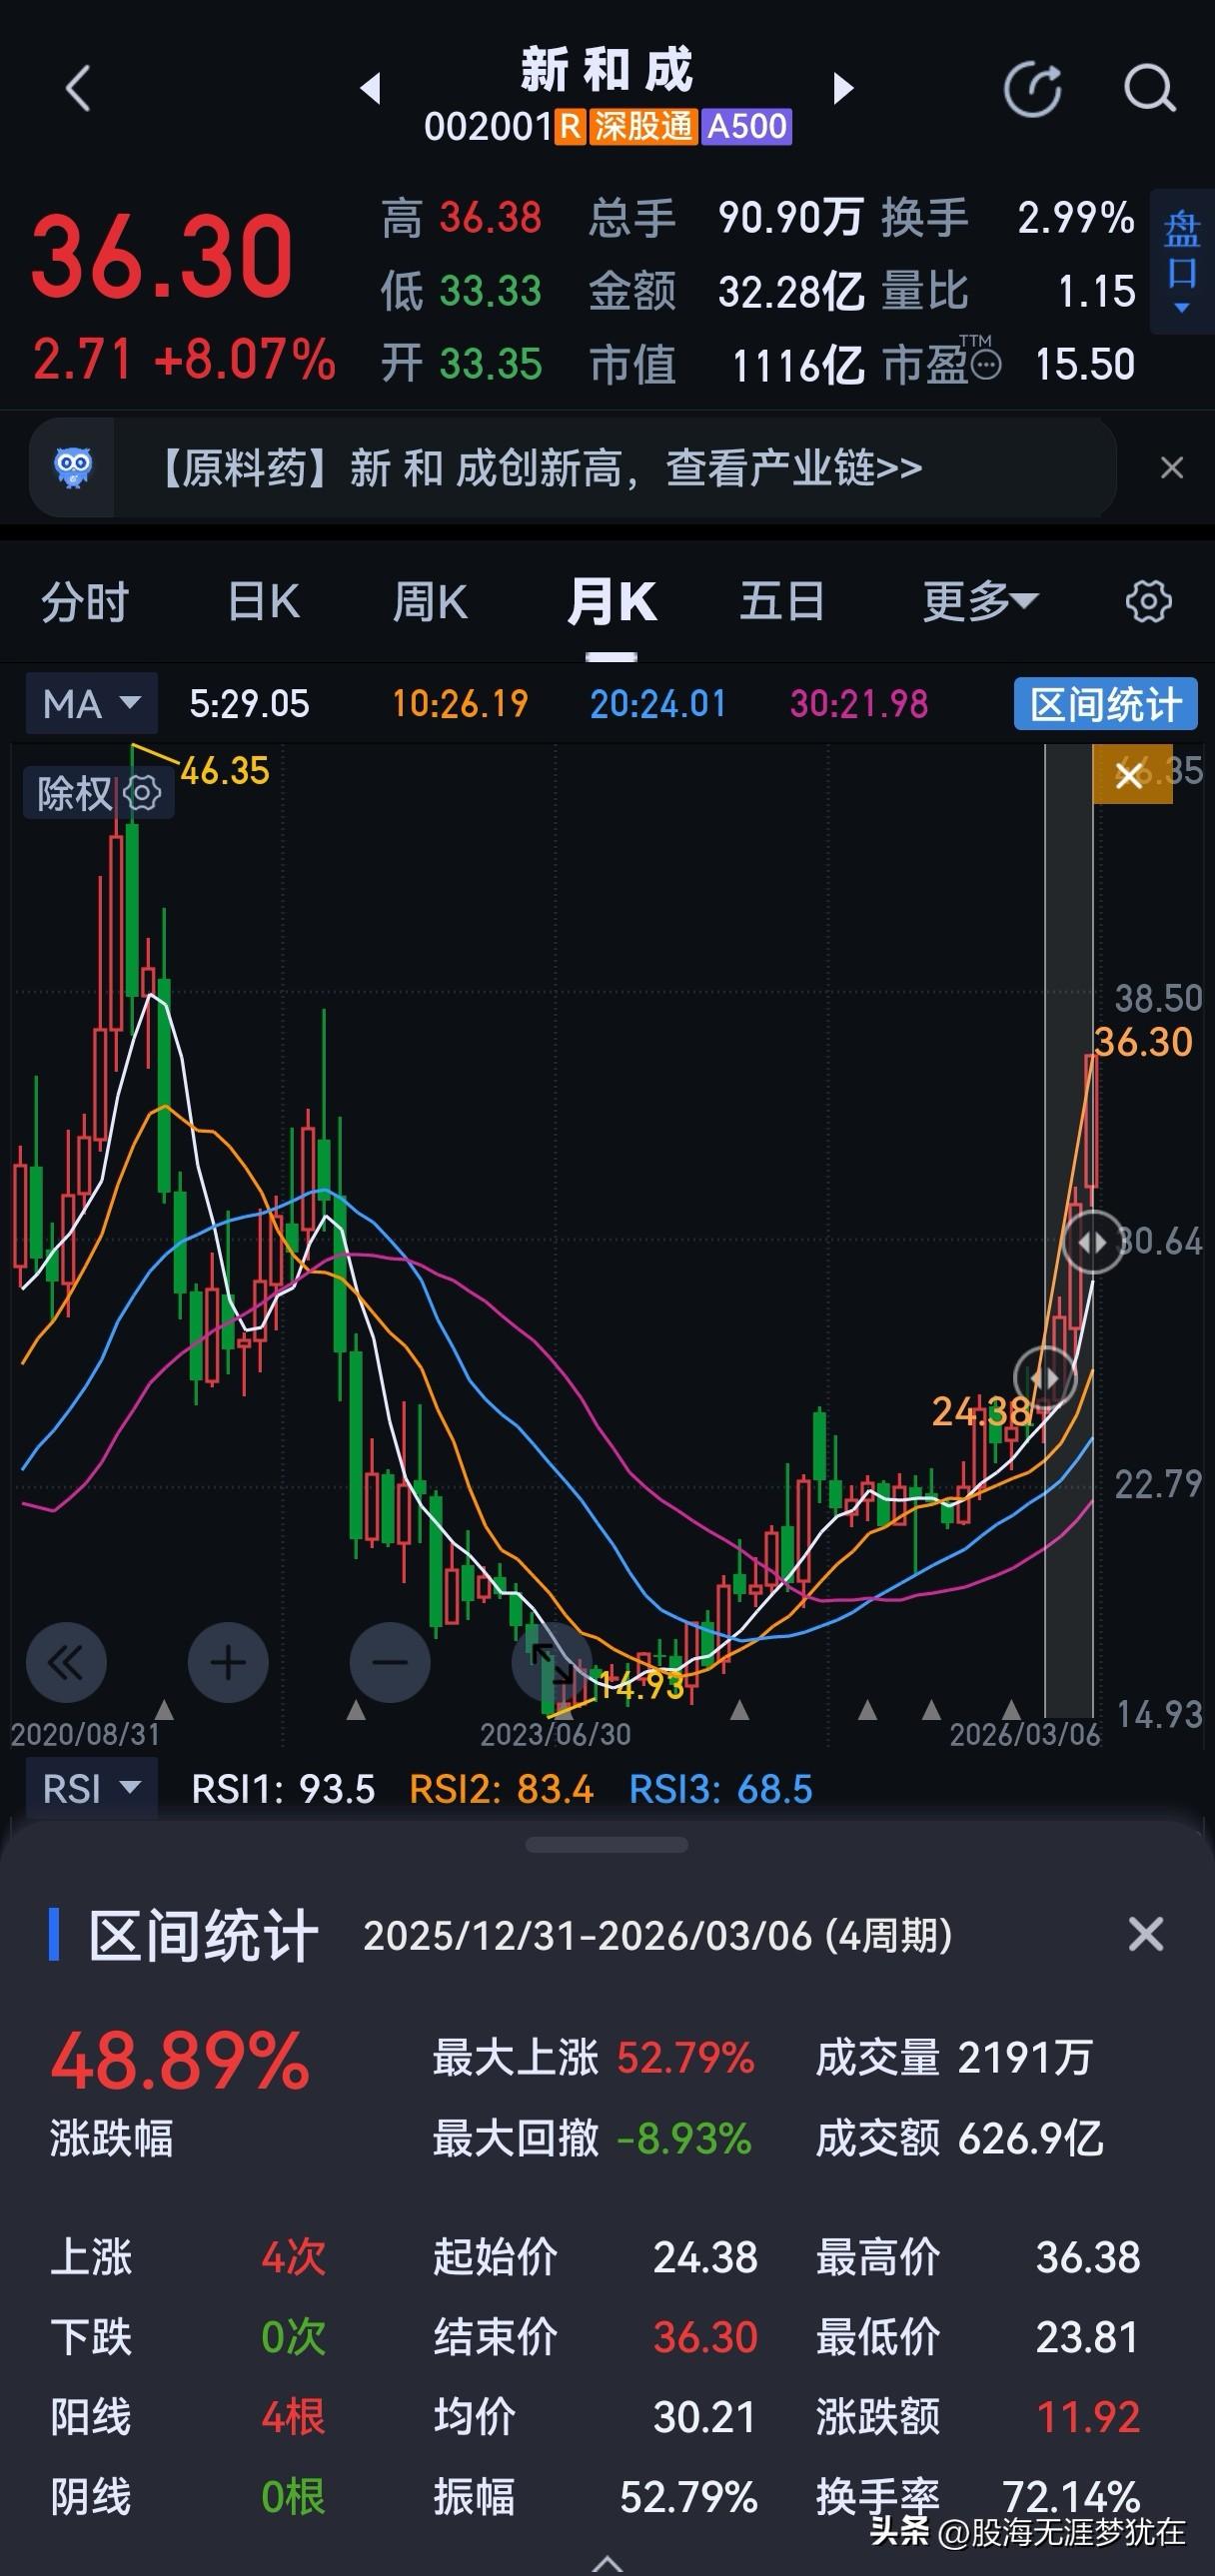Viewport: 1215px width, 2576px height.
Task: Open the MA indicator dropdown
Action: (x=91, y=704)
